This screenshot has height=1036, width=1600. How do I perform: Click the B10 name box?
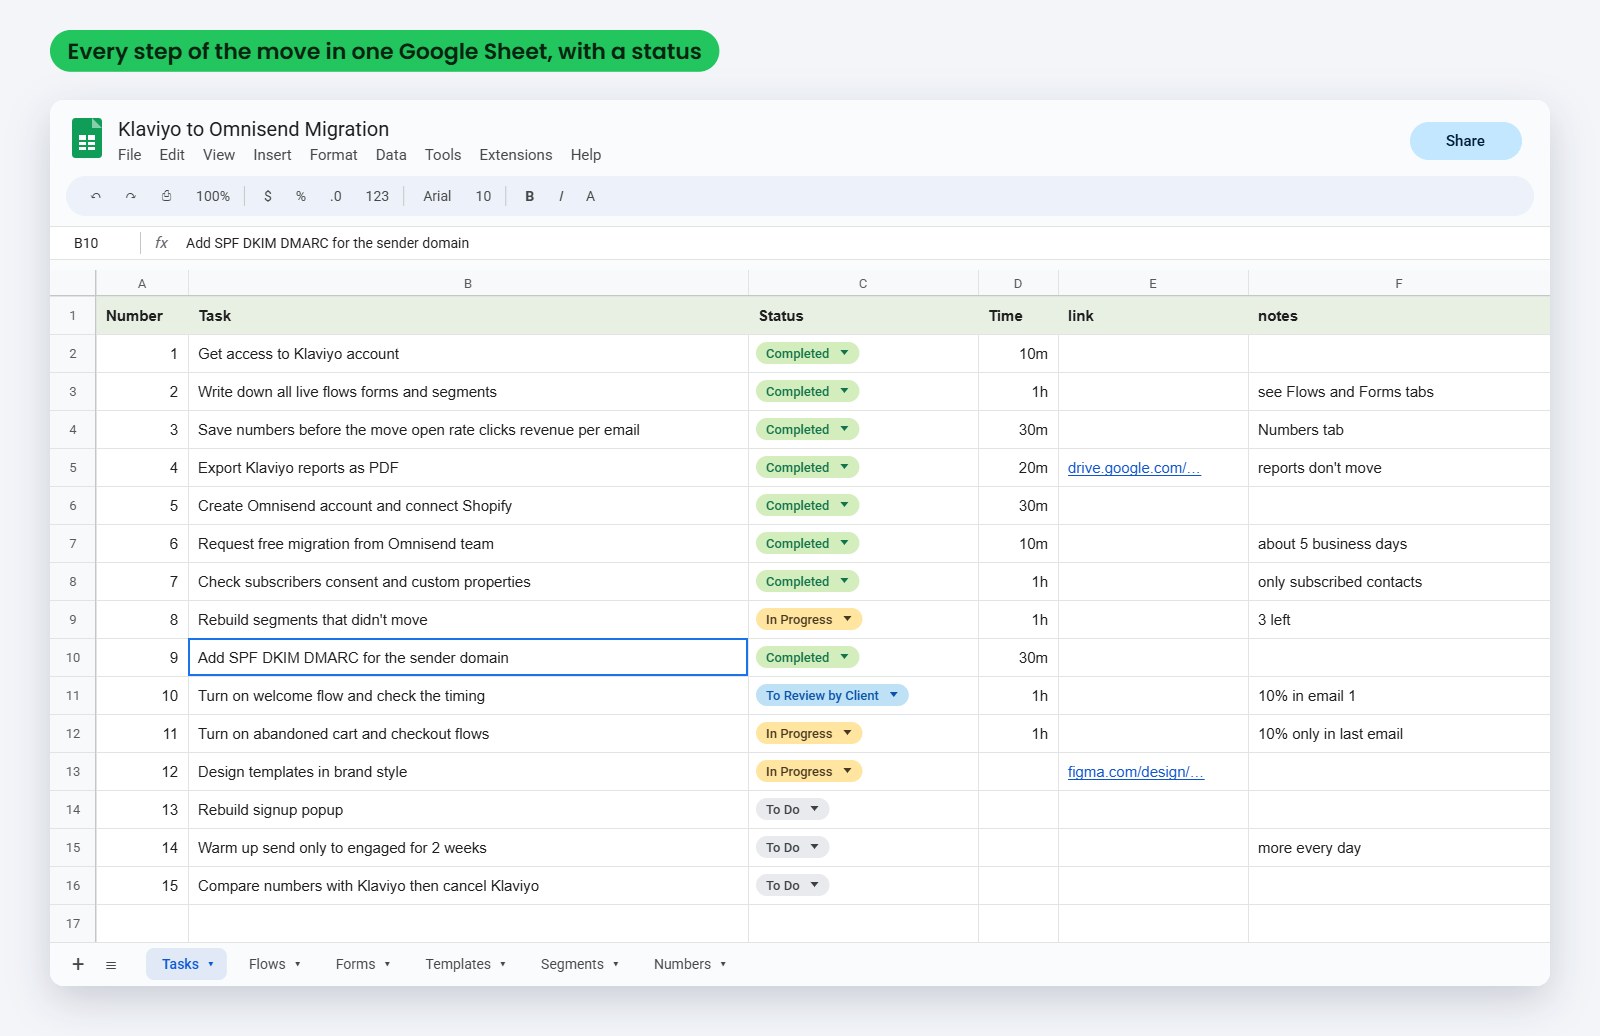pyautogui.click(x=87, y=243)
